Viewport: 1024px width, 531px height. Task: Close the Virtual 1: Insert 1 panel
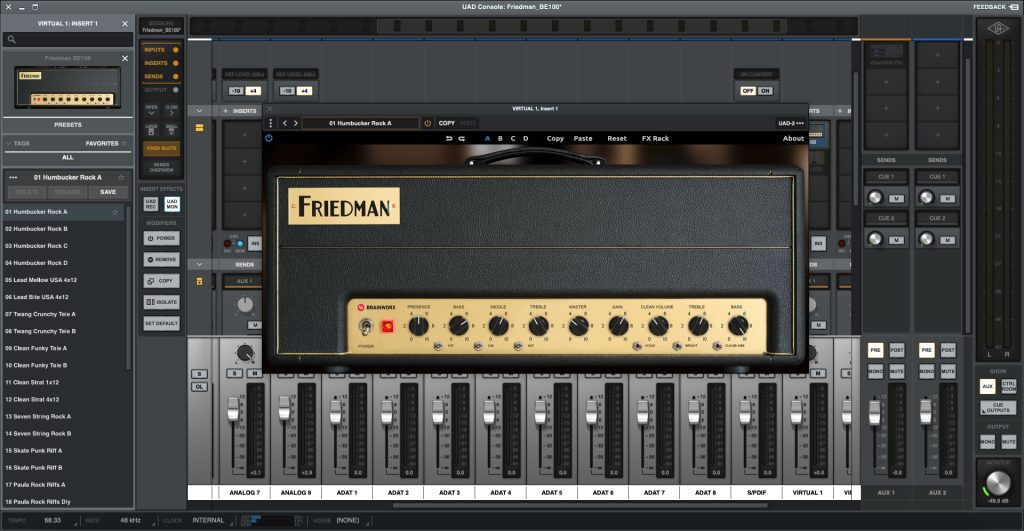coord(125,24)
